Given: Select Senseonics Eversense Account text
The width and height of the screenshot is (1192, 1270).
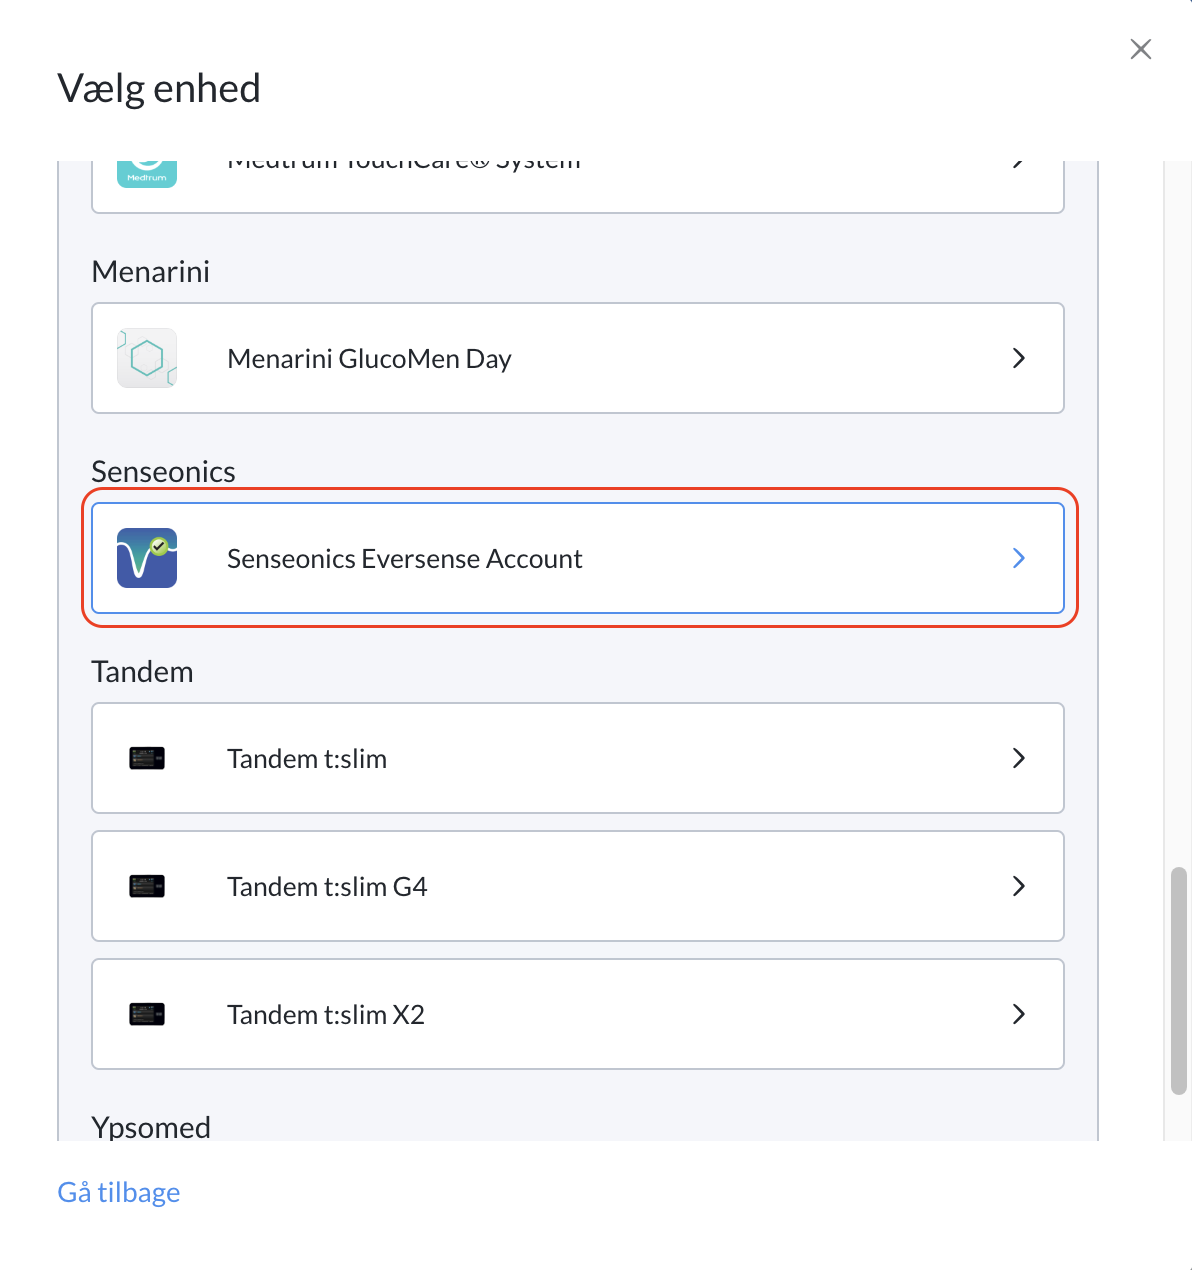Looking at the screenshot, I should pyautogui.click(x=405, y=558).
